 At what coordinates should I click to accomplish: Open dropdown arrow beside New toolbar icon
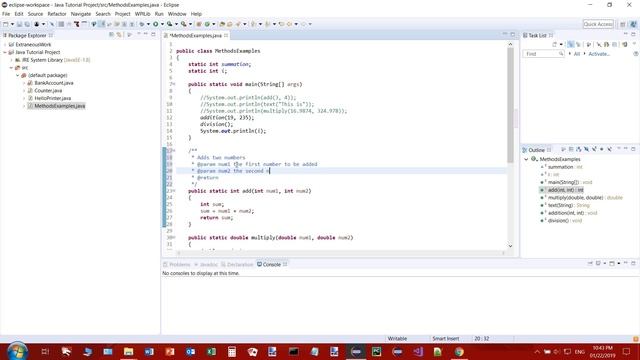(12, 24)
